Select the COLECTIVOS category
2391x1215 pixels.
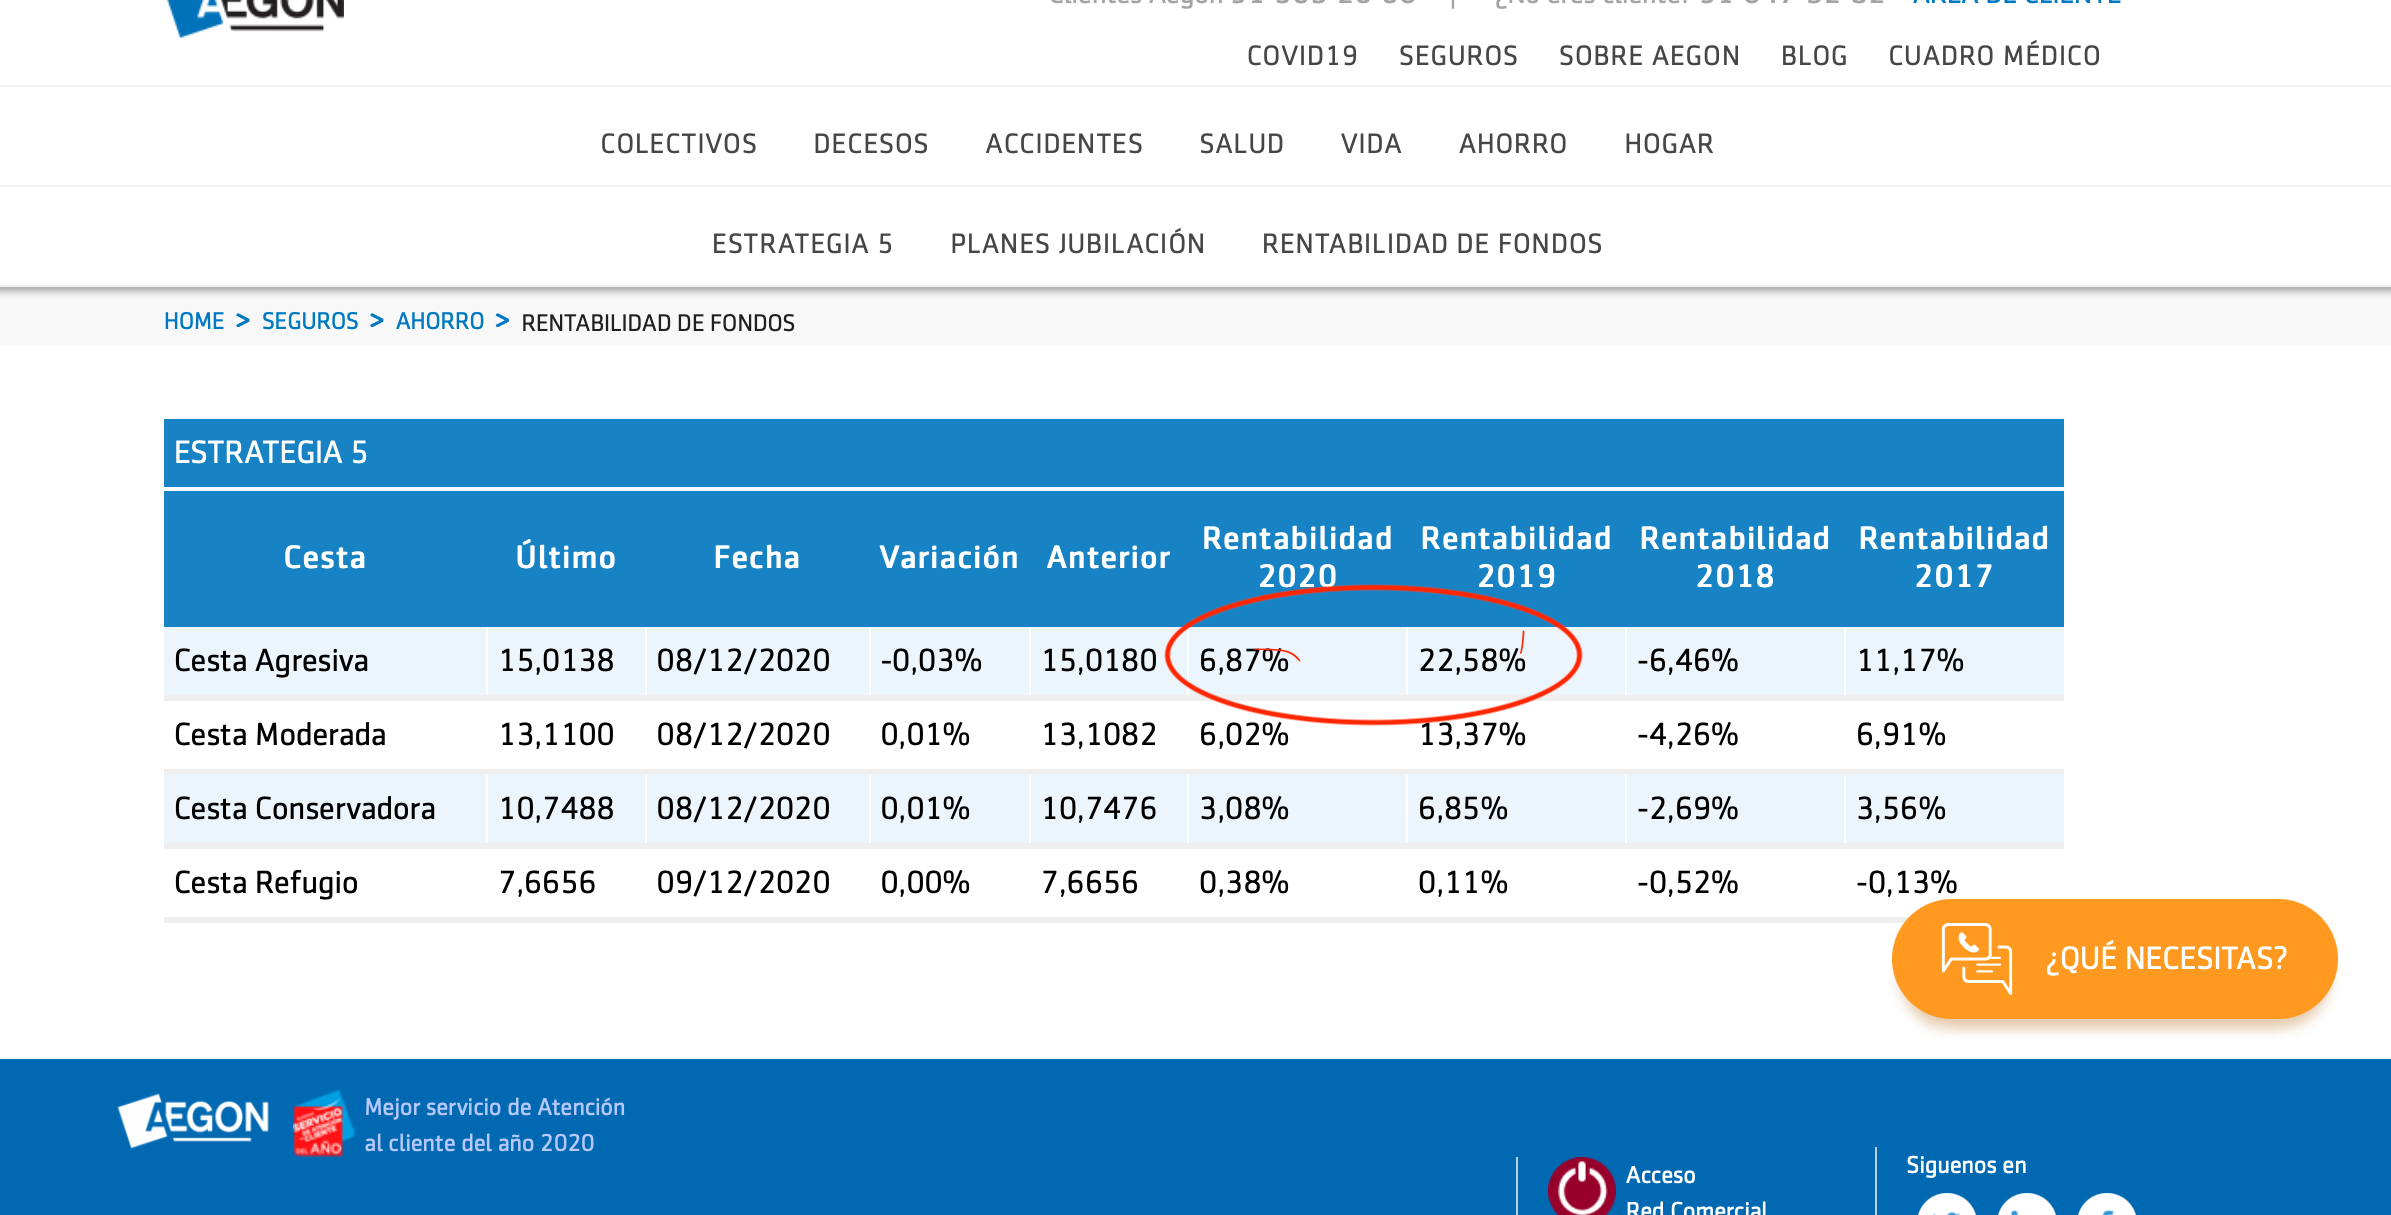(x=679, y=144)
